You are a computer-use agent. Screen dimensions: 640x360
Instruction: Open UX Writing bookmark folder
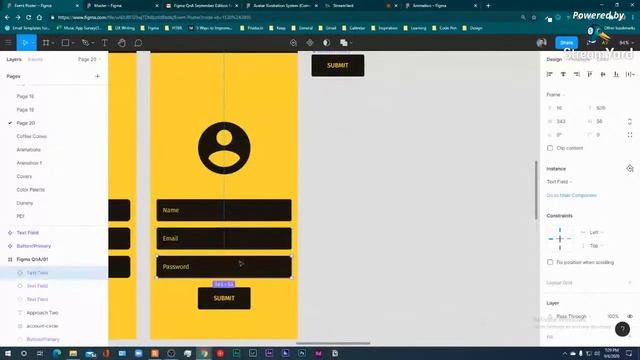point(121,28)
